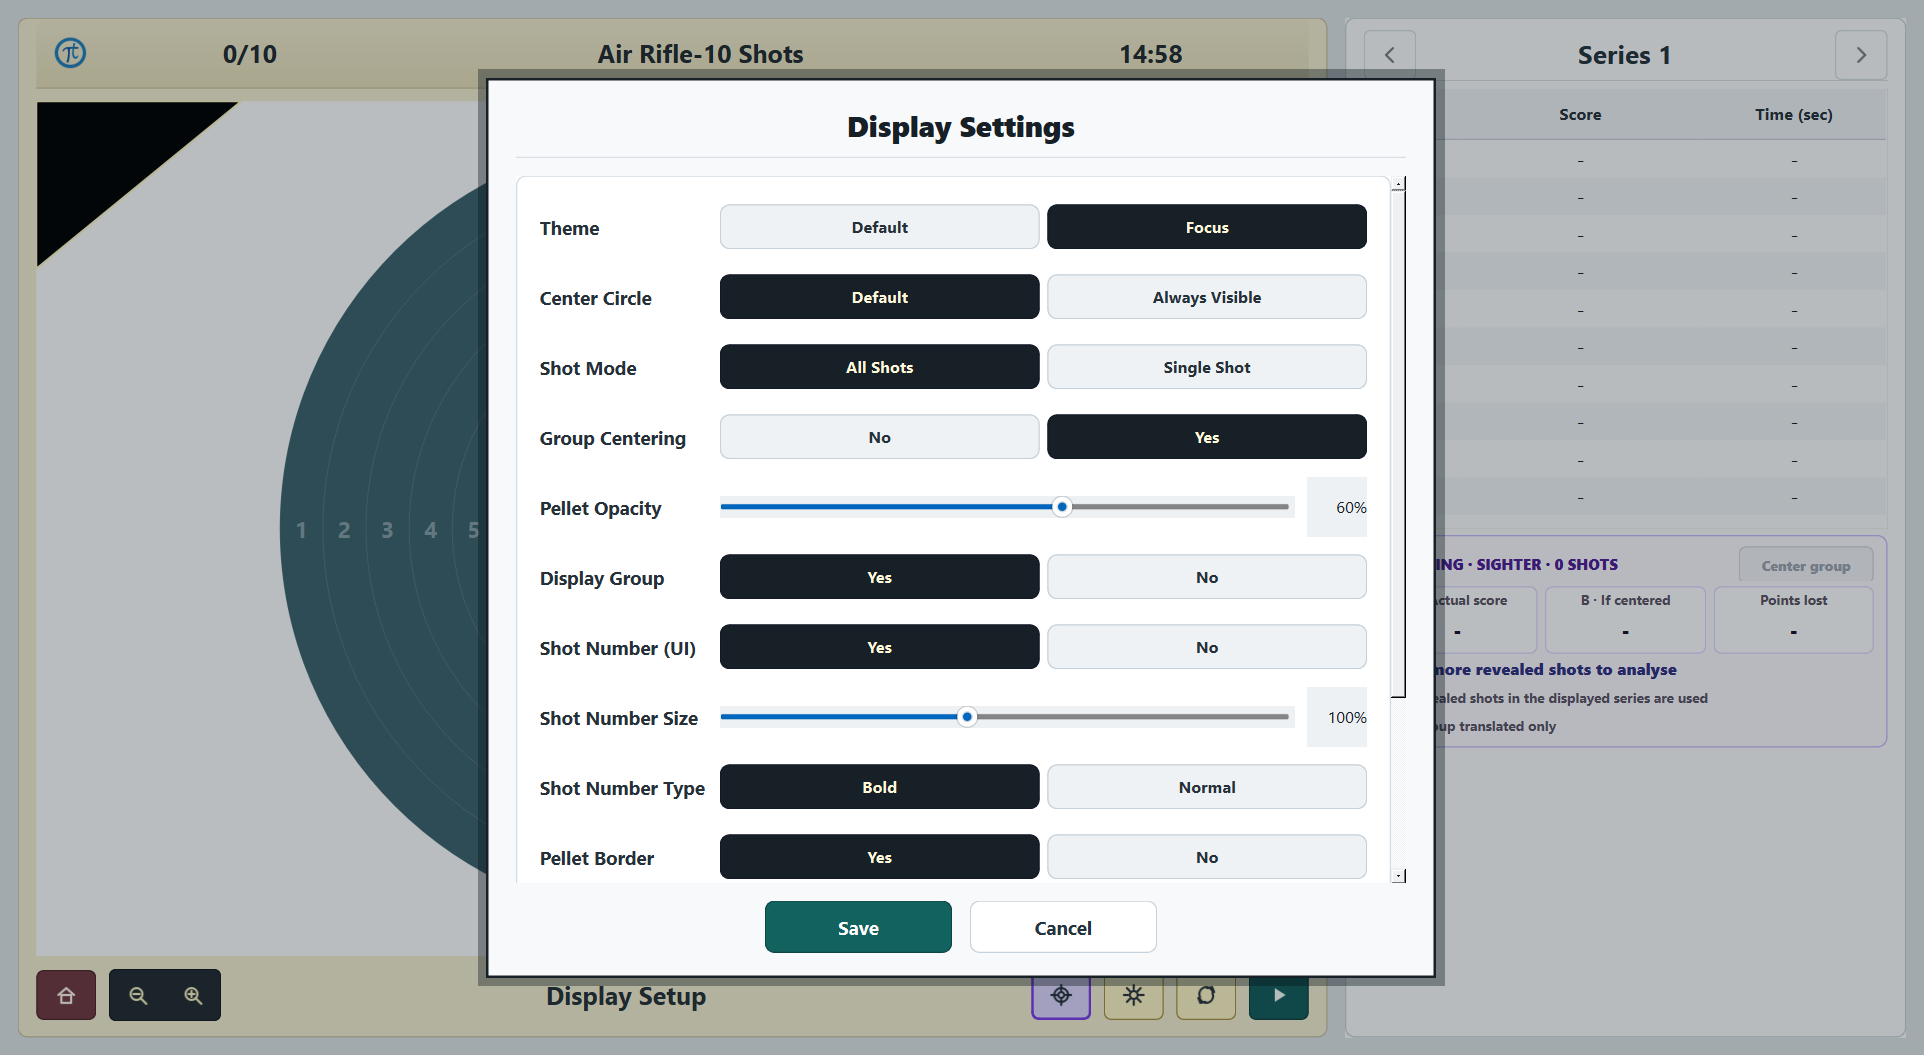Save the display settings
This screenshot has height=1055, width=1924.
[858, 927]
